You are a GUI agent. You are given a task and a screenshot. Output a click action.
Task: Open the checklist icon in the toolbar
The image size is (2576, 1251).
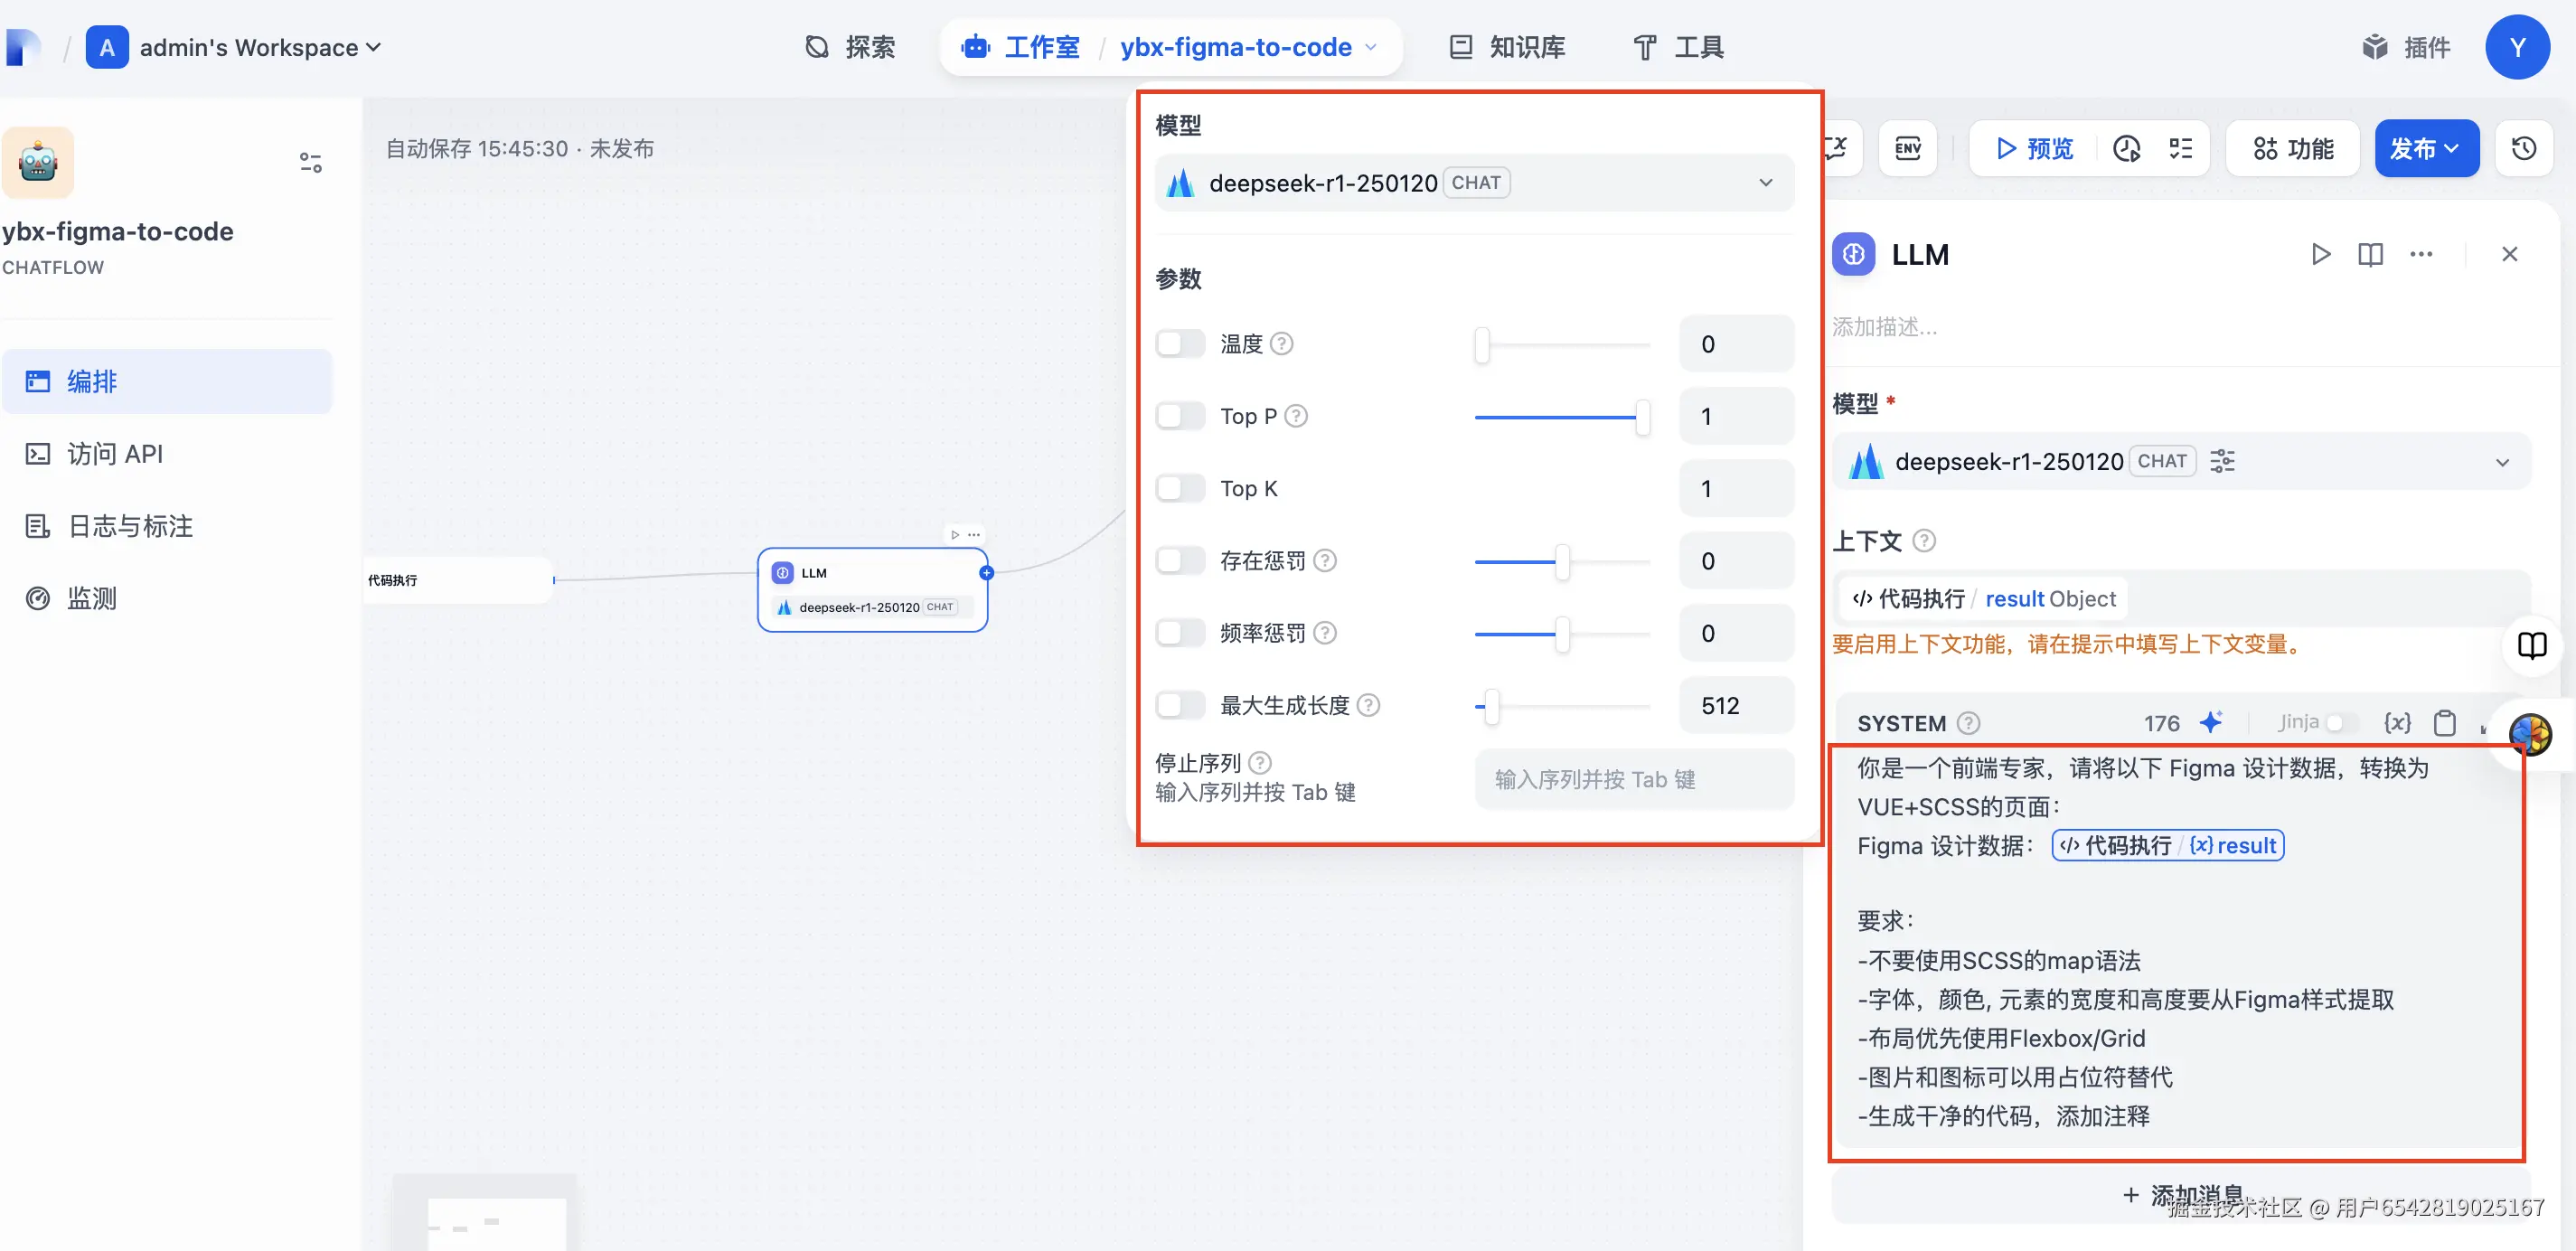point(2181,148)
